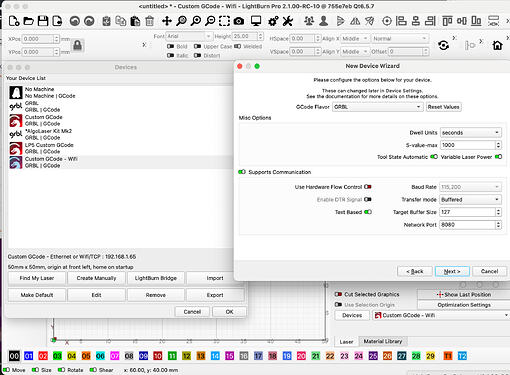Screen dimensions: 510x375
Task: Open a file with the folder icon
Action: (x=28, y=21)
